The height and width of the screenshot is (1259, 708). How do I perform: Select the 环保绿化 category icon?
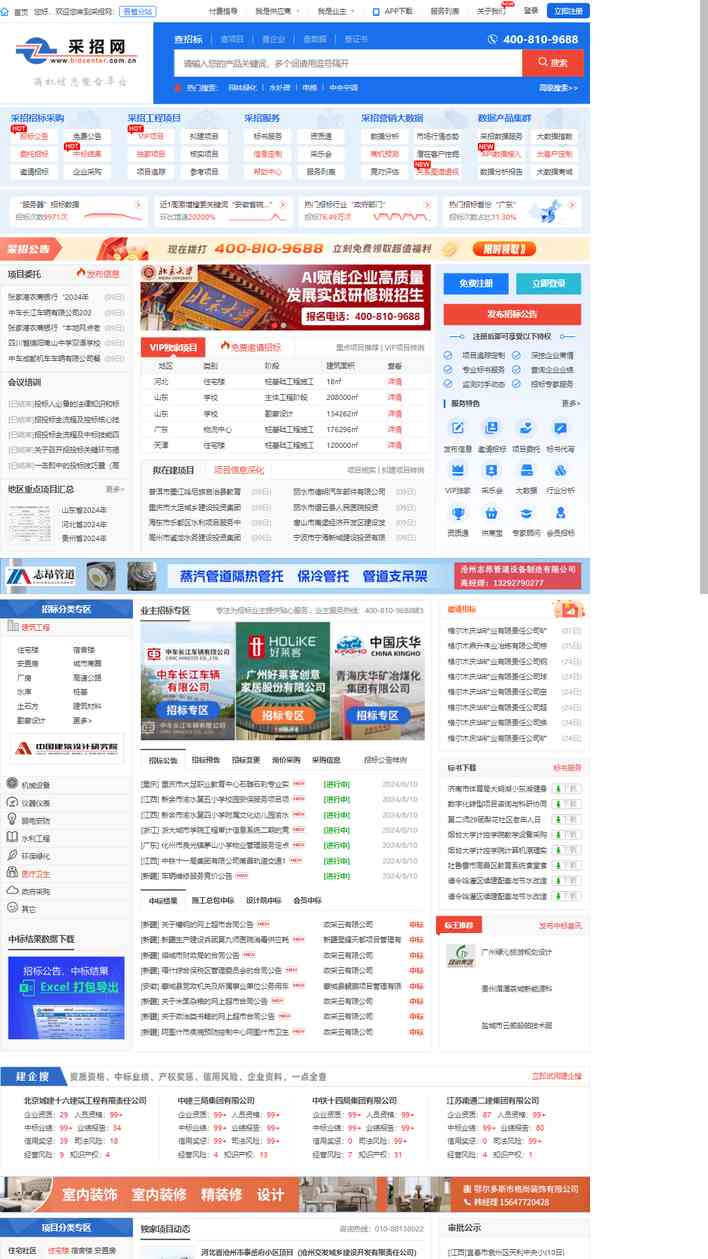[12, 856]
